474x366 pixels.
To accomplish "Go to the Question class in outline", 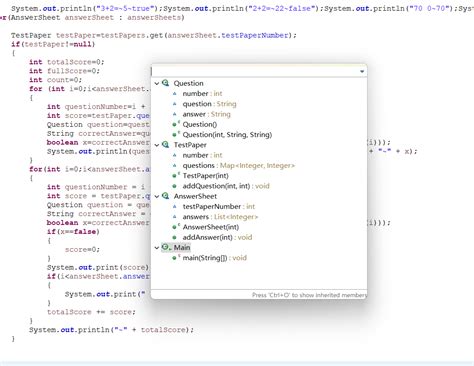I will pos(188,83).
